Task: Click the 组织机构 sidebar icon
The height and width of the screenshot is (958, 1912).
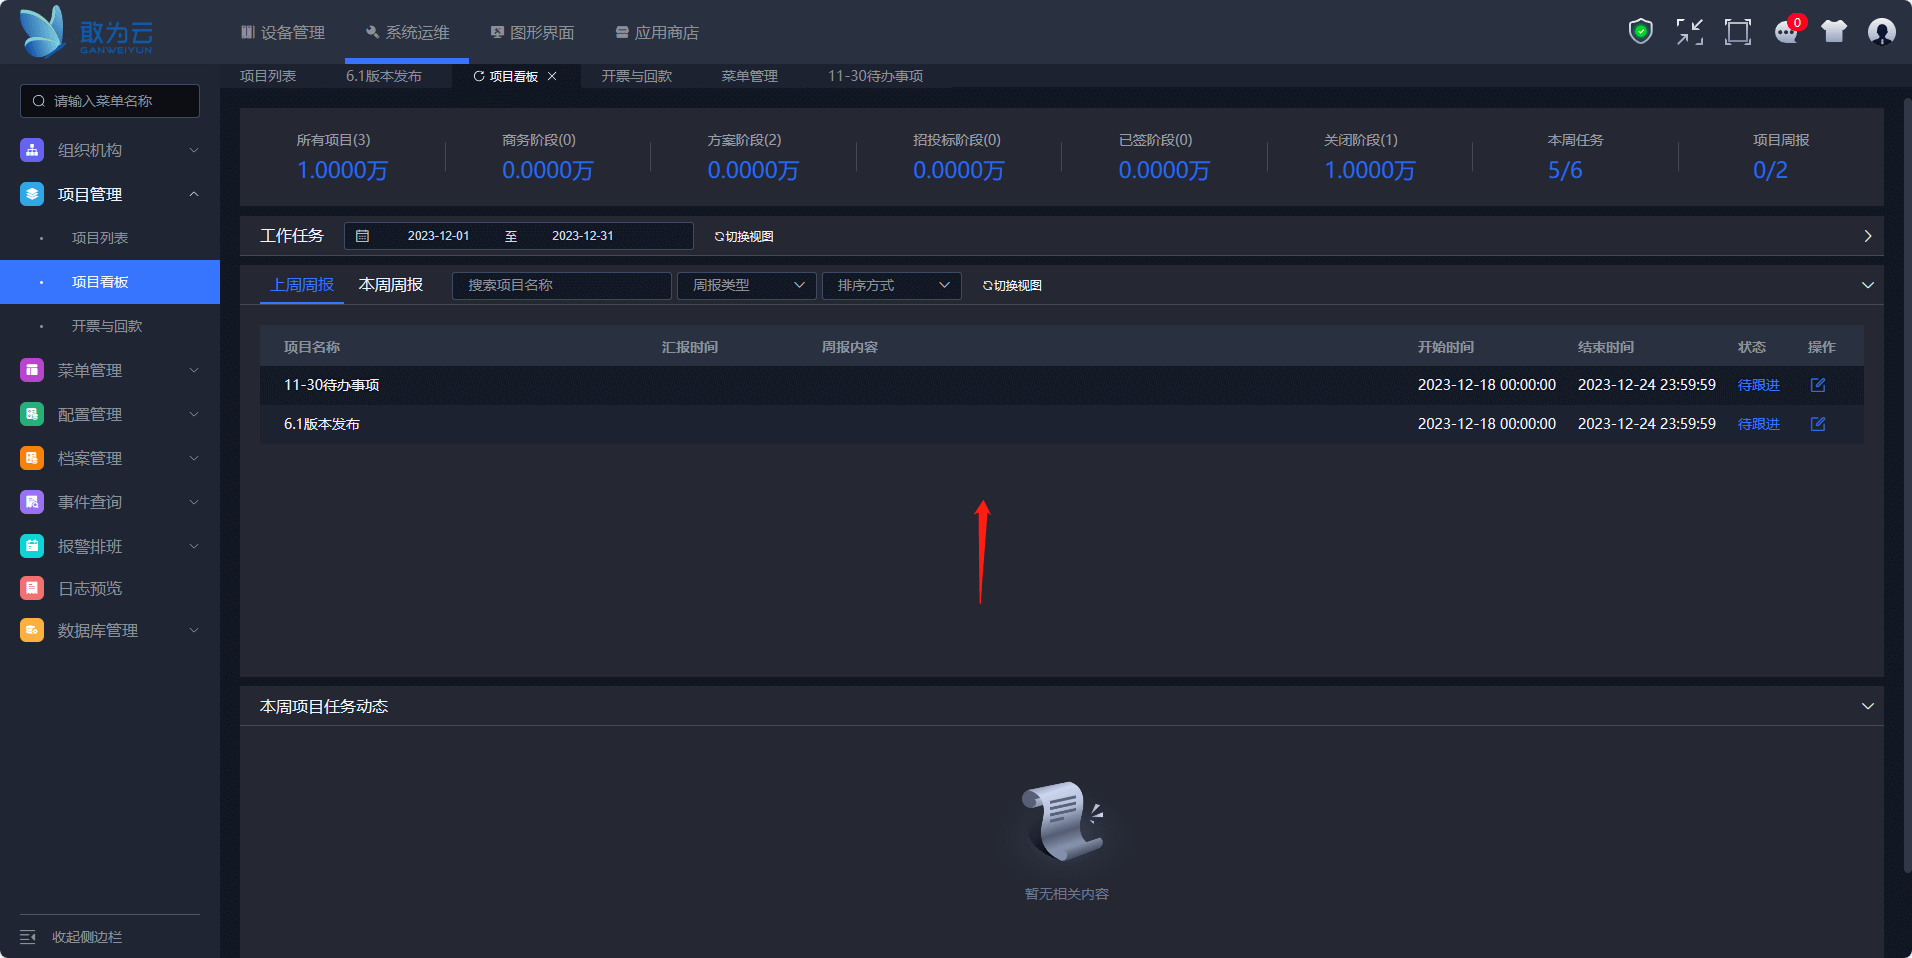Action: click(x=32, y=150)
